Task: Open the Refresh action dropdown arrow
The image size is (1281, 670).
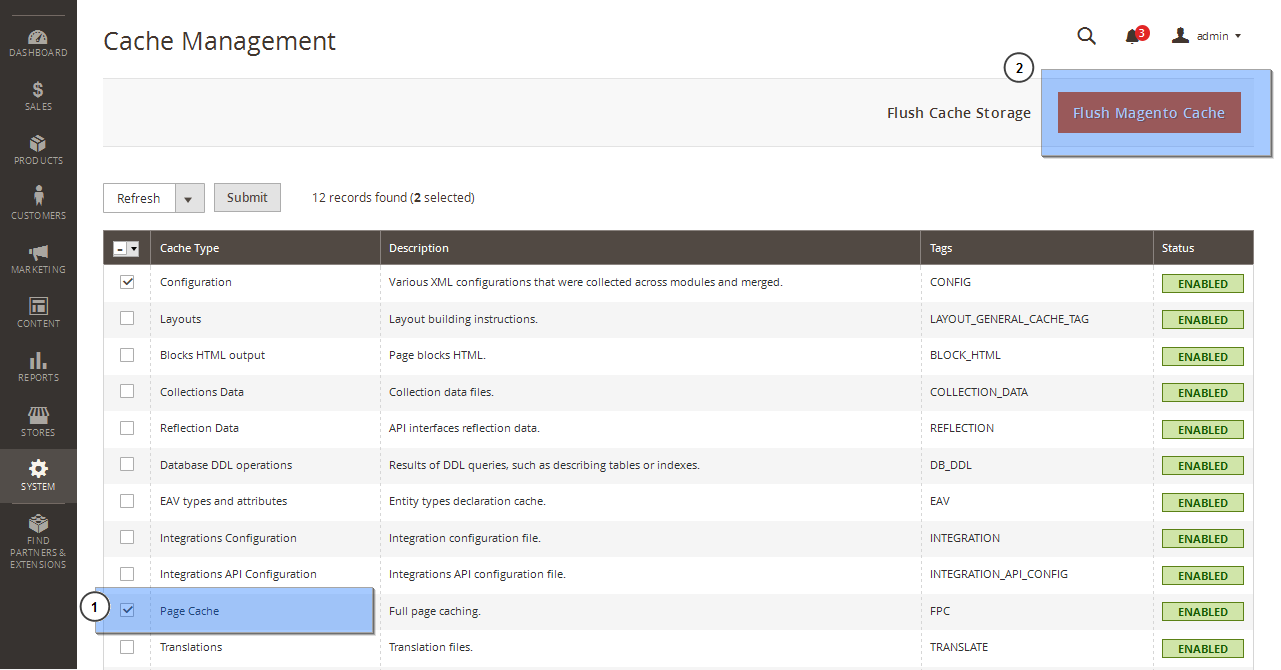Action: [x=190, y=198]
